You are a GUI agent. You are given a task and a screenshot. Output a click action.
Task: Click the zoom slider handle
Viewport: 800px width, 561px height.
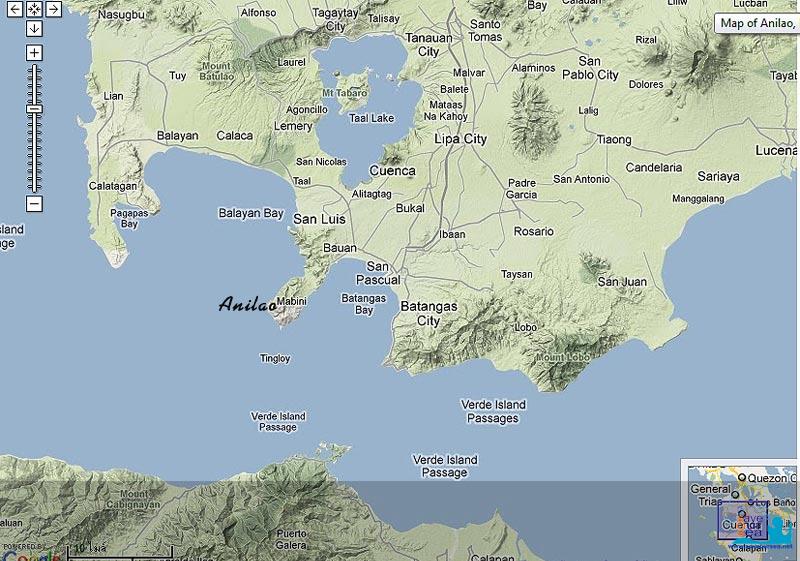click(34, 108)
